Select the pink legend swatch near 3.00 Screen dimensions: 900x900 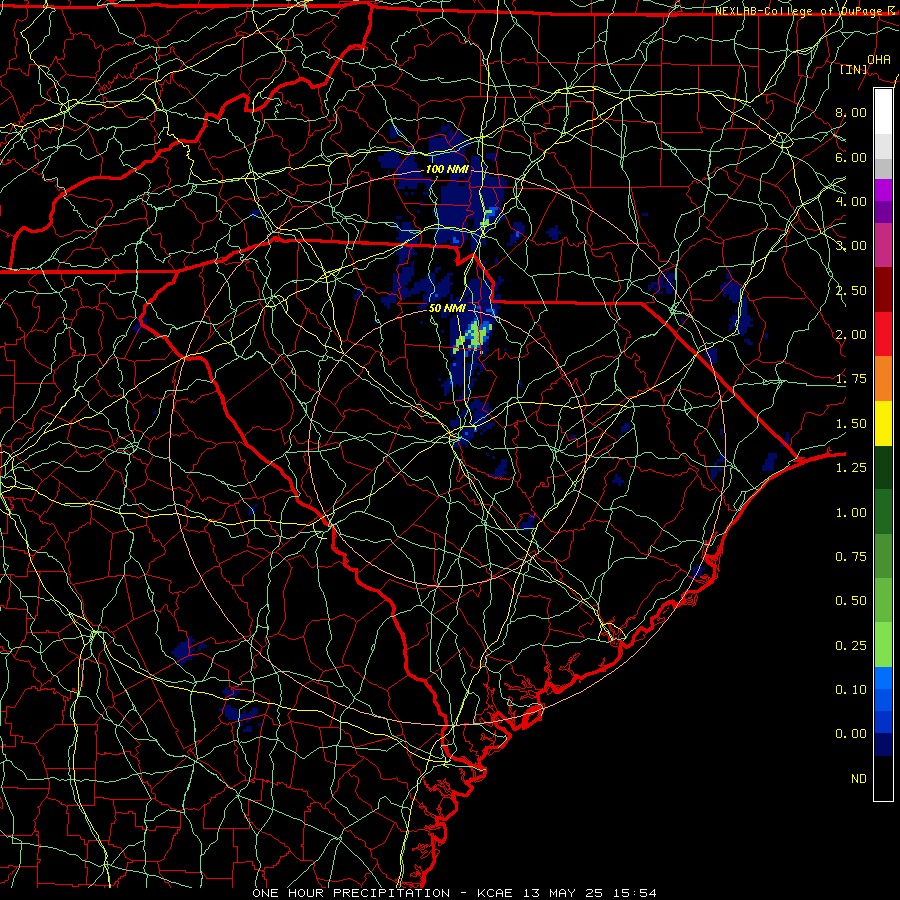(883, 245)
